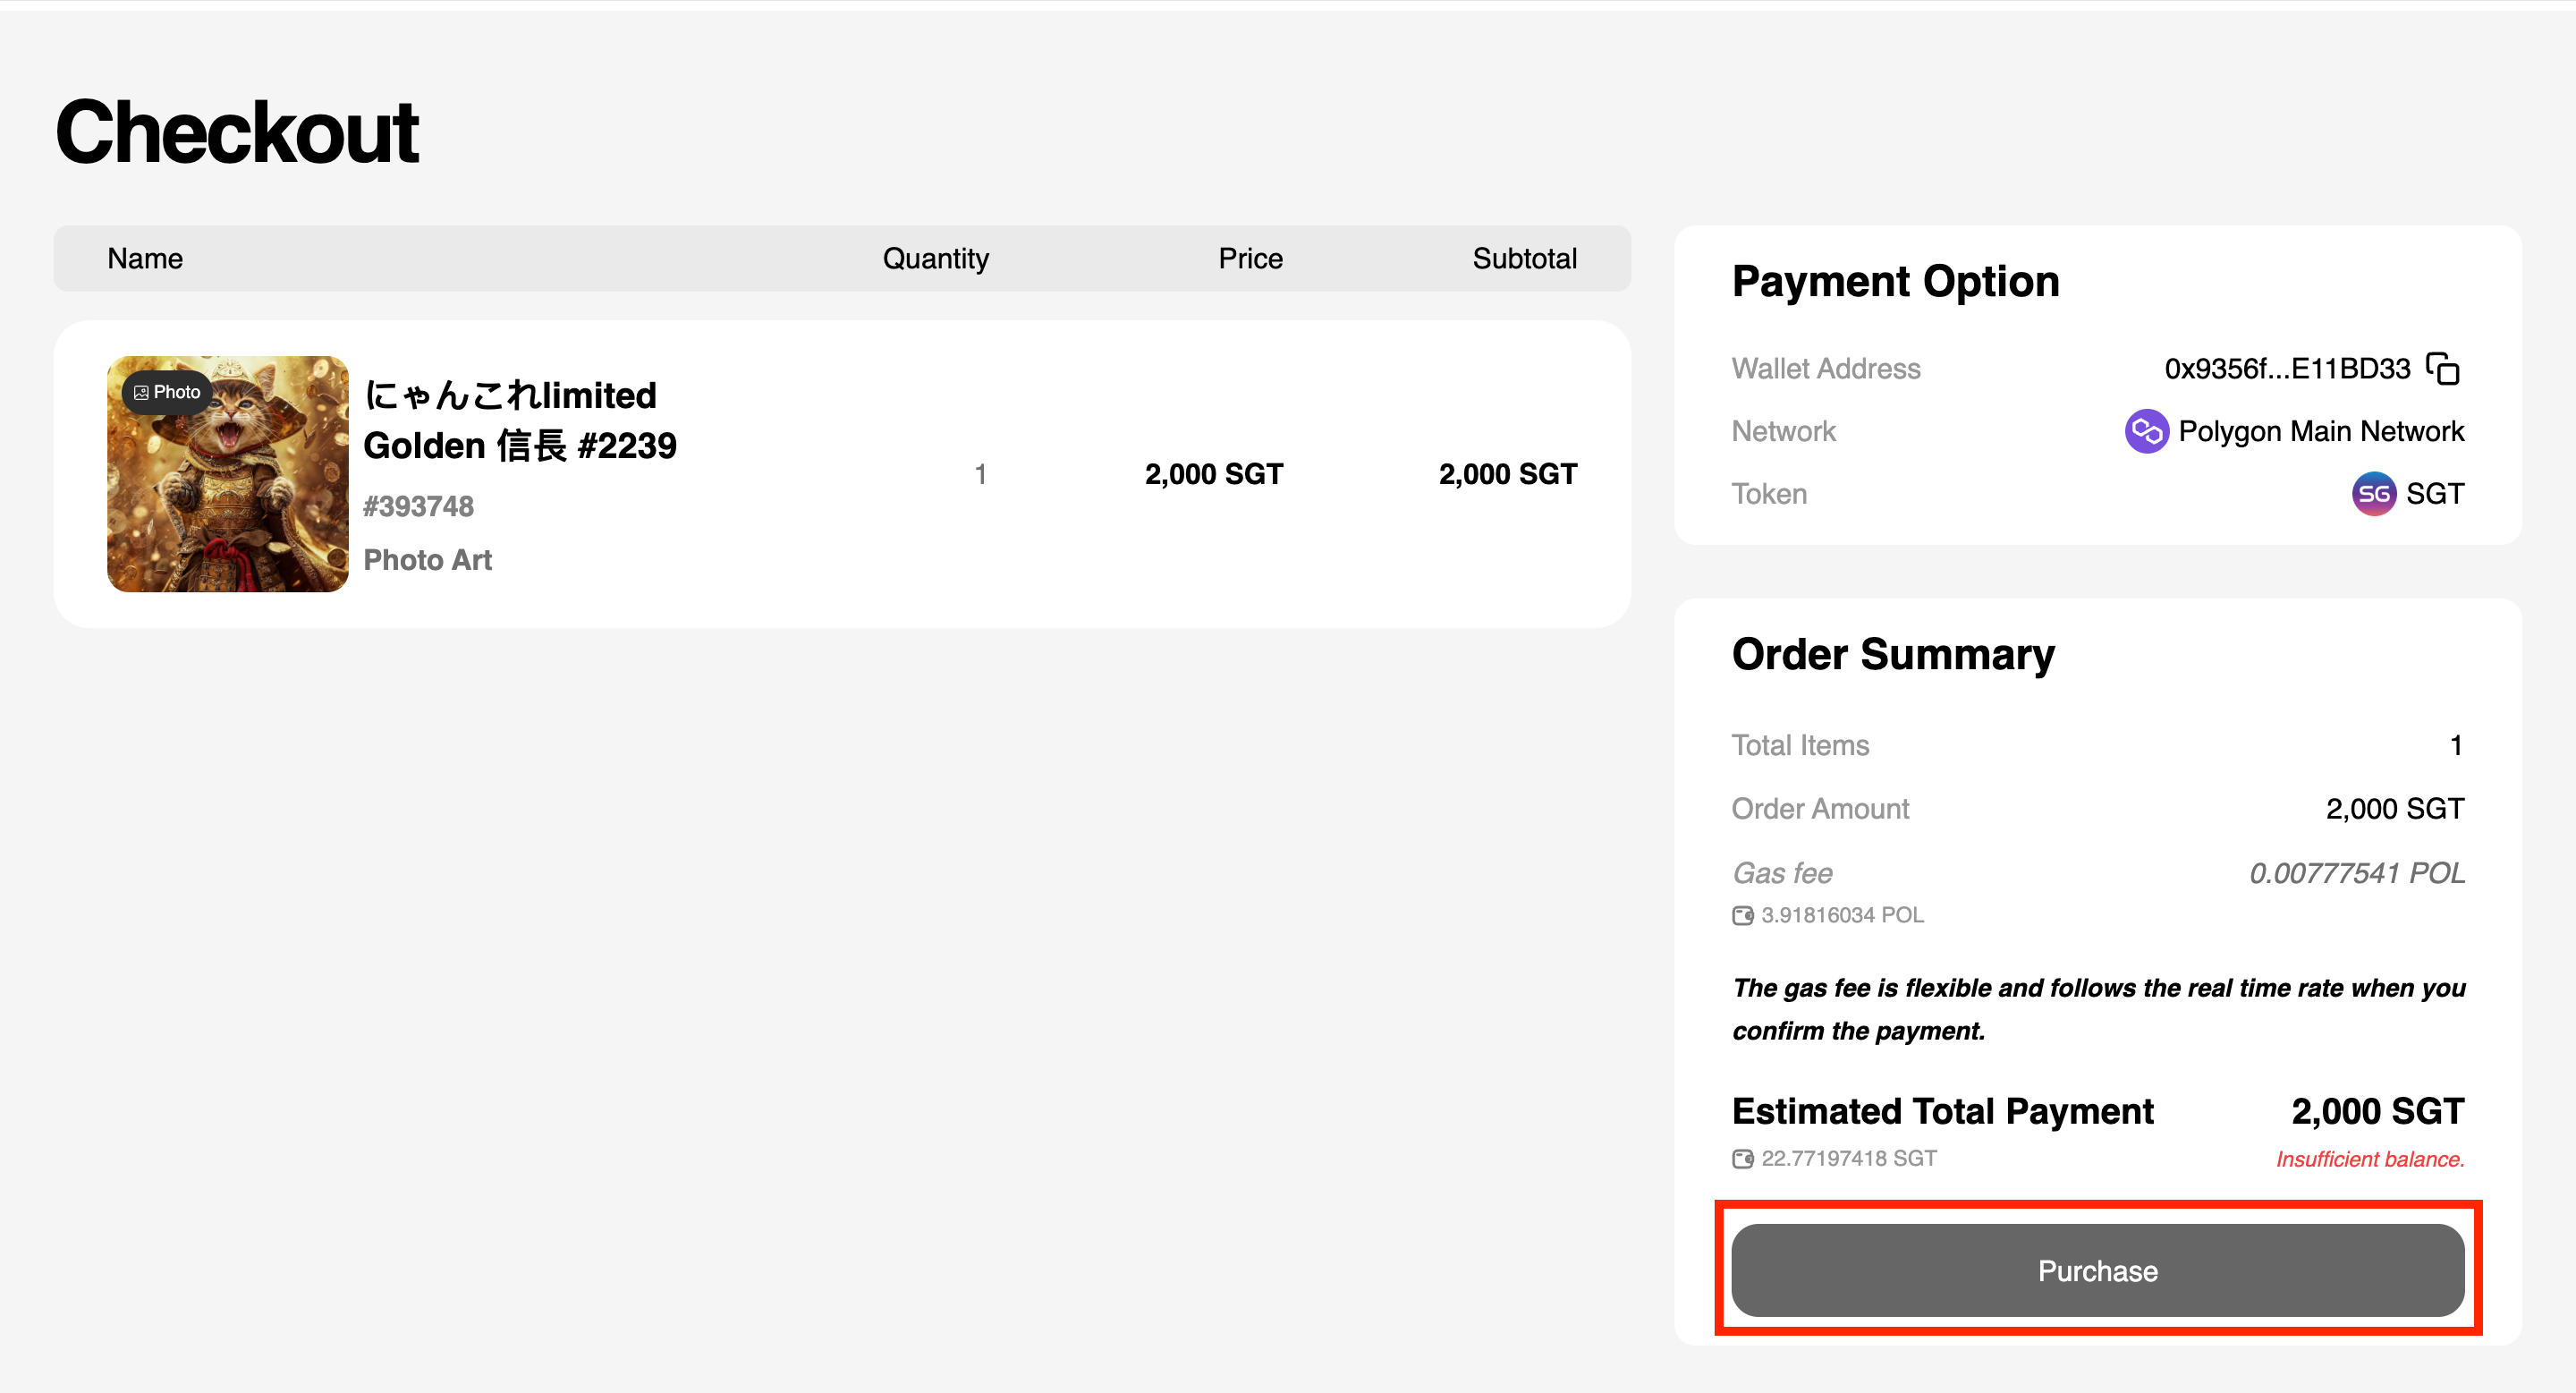Viewport: 2576px width, 1393px height.
Task: Click the SGT token name text
Action: (x=2435, y=493)
